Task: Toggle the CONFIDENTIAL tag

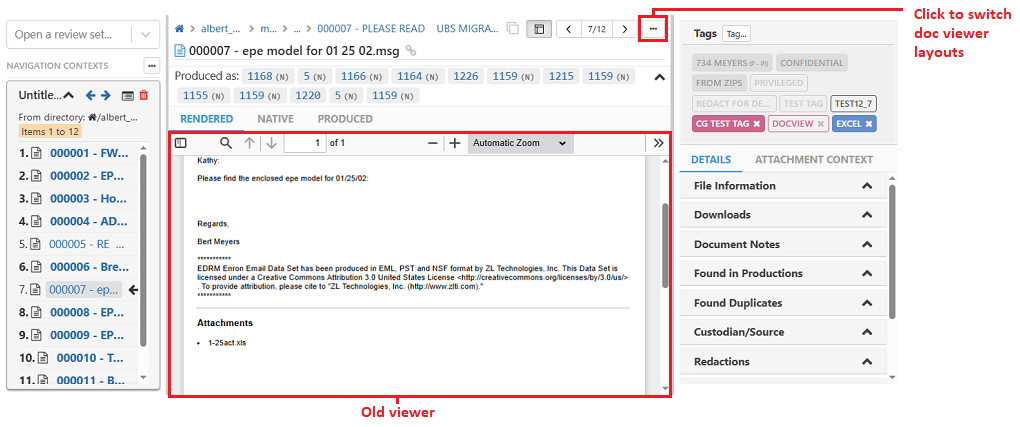Action: 812,63
